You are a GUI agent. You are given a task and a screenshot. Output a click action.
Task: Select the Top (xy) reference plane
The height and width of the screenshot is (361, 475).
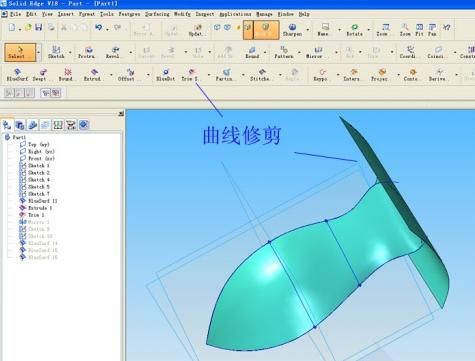pyautogui.click(x=35, y=144)
